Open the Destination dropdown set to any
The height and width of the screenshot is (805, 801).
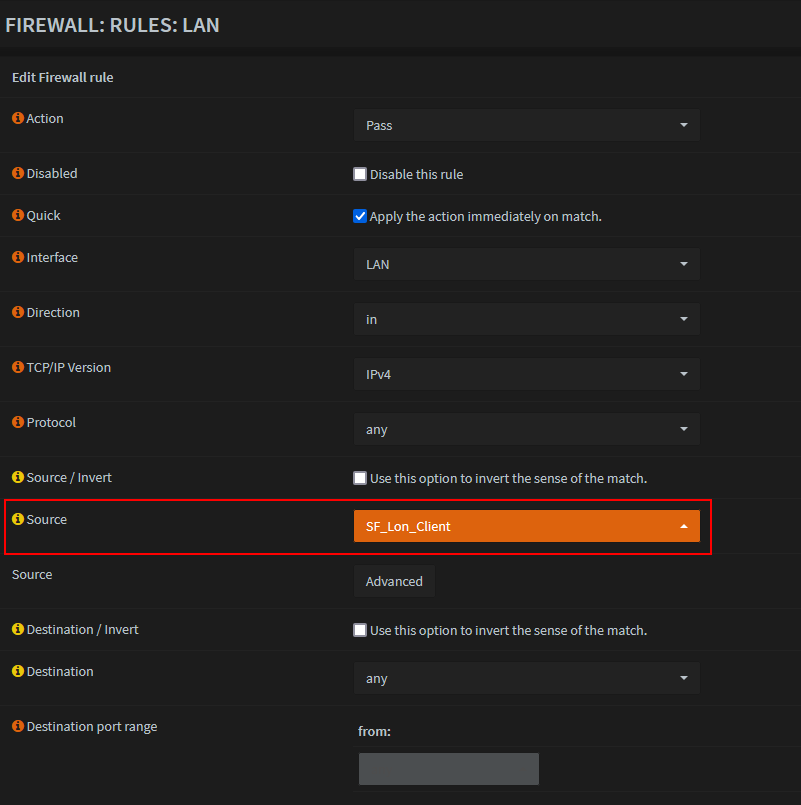coord(526,678)
